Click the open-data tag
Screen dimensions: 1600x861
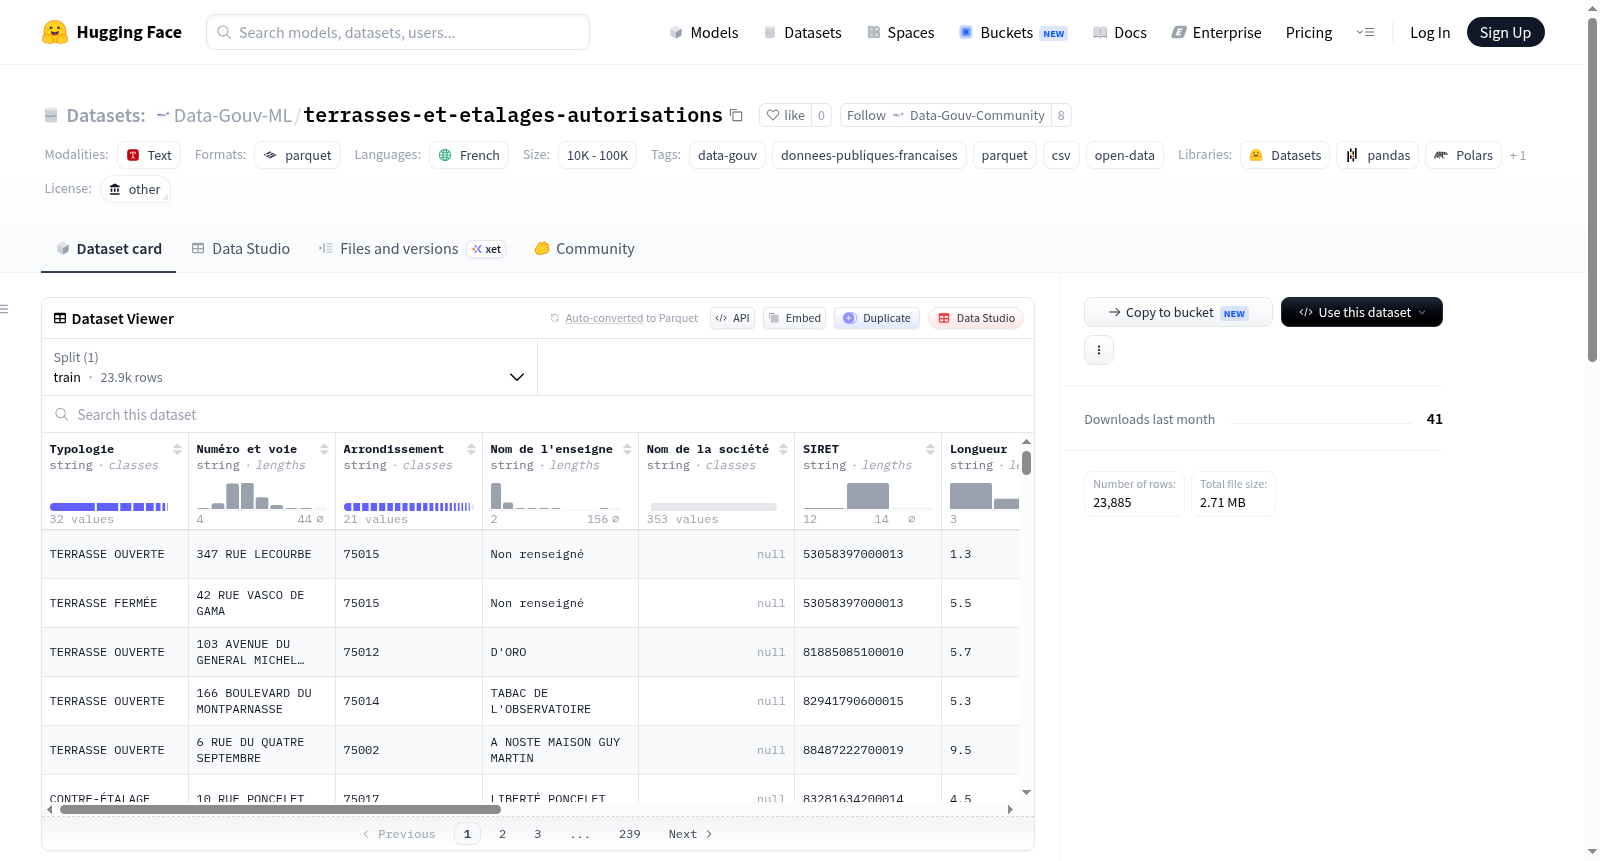pyautogui.click(x=1124, y=155)
